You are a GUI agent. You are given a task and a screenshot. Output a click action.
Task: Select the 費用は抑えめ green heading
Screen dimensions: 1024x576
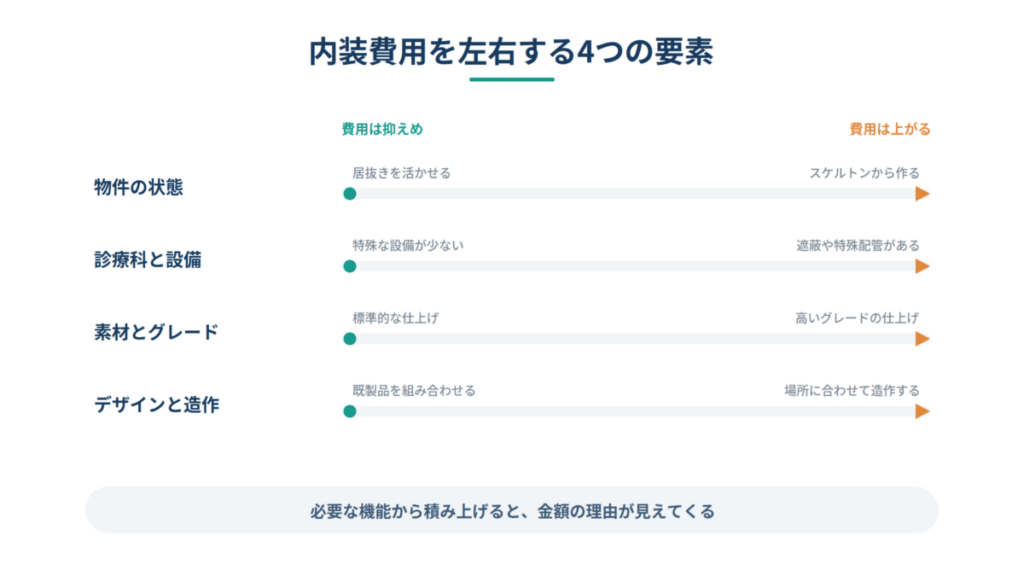pyautogui.click(x=382, y=129)
